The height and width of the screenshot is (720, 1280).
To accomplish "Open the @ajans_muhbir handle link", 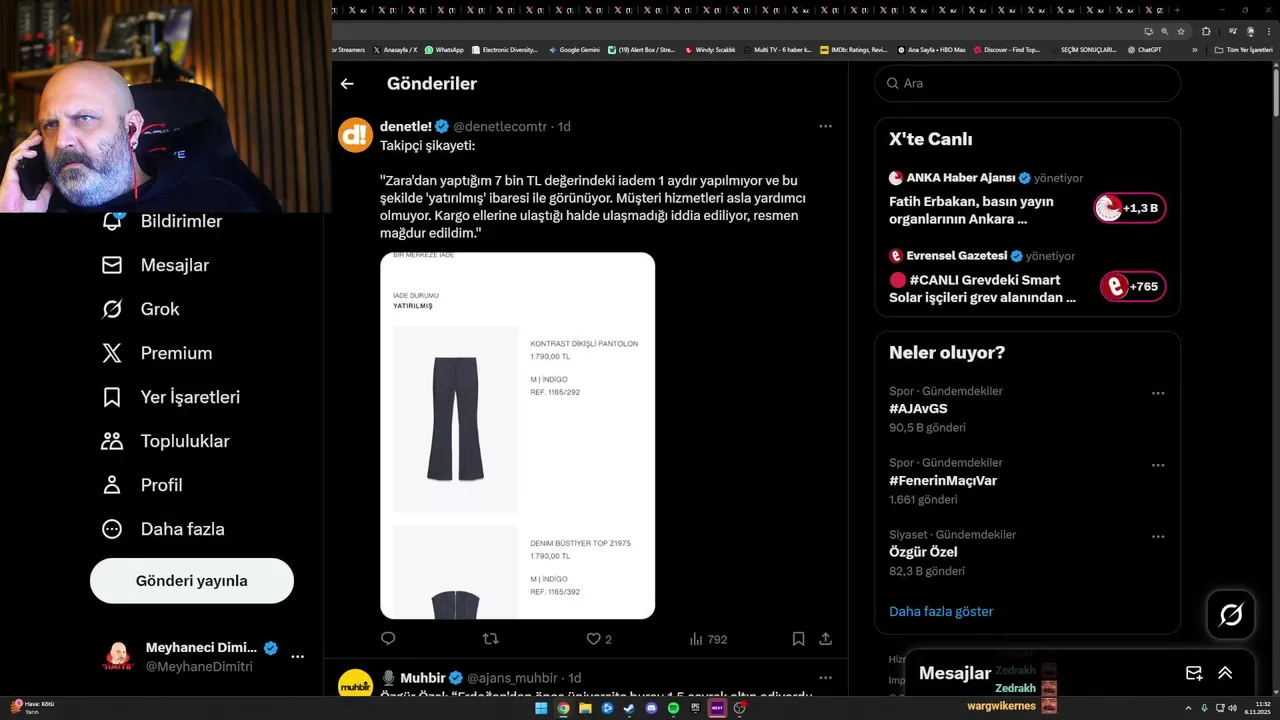I will [512, 678].
